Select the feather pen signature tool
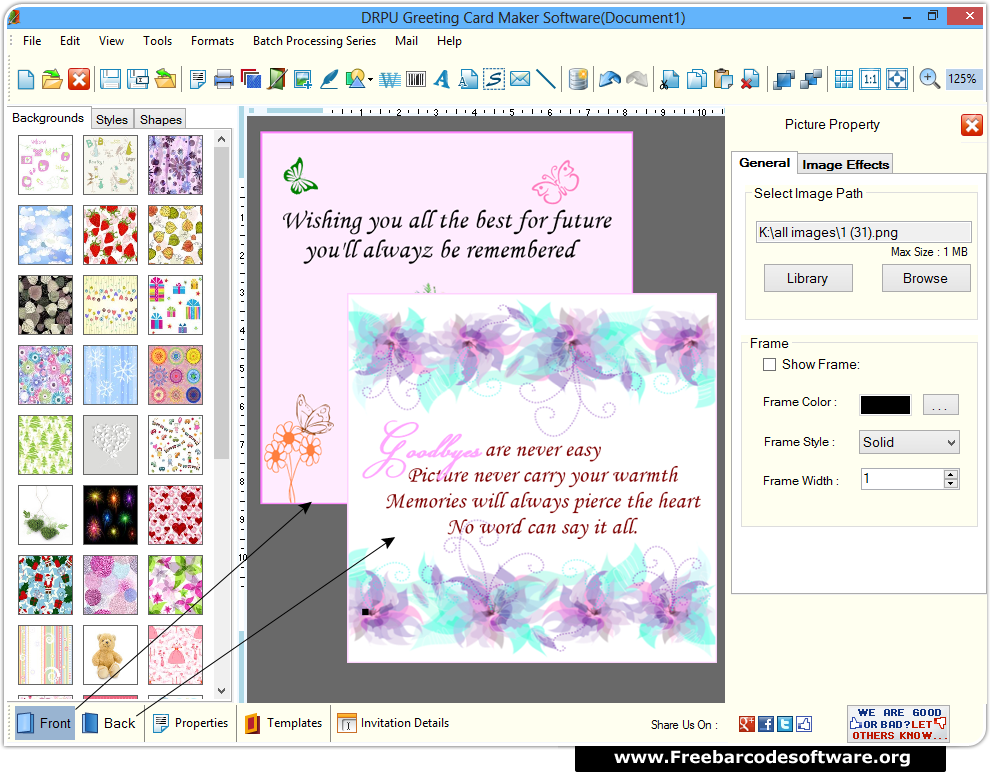Screen dimensions: 990x772 pos(329,80)
